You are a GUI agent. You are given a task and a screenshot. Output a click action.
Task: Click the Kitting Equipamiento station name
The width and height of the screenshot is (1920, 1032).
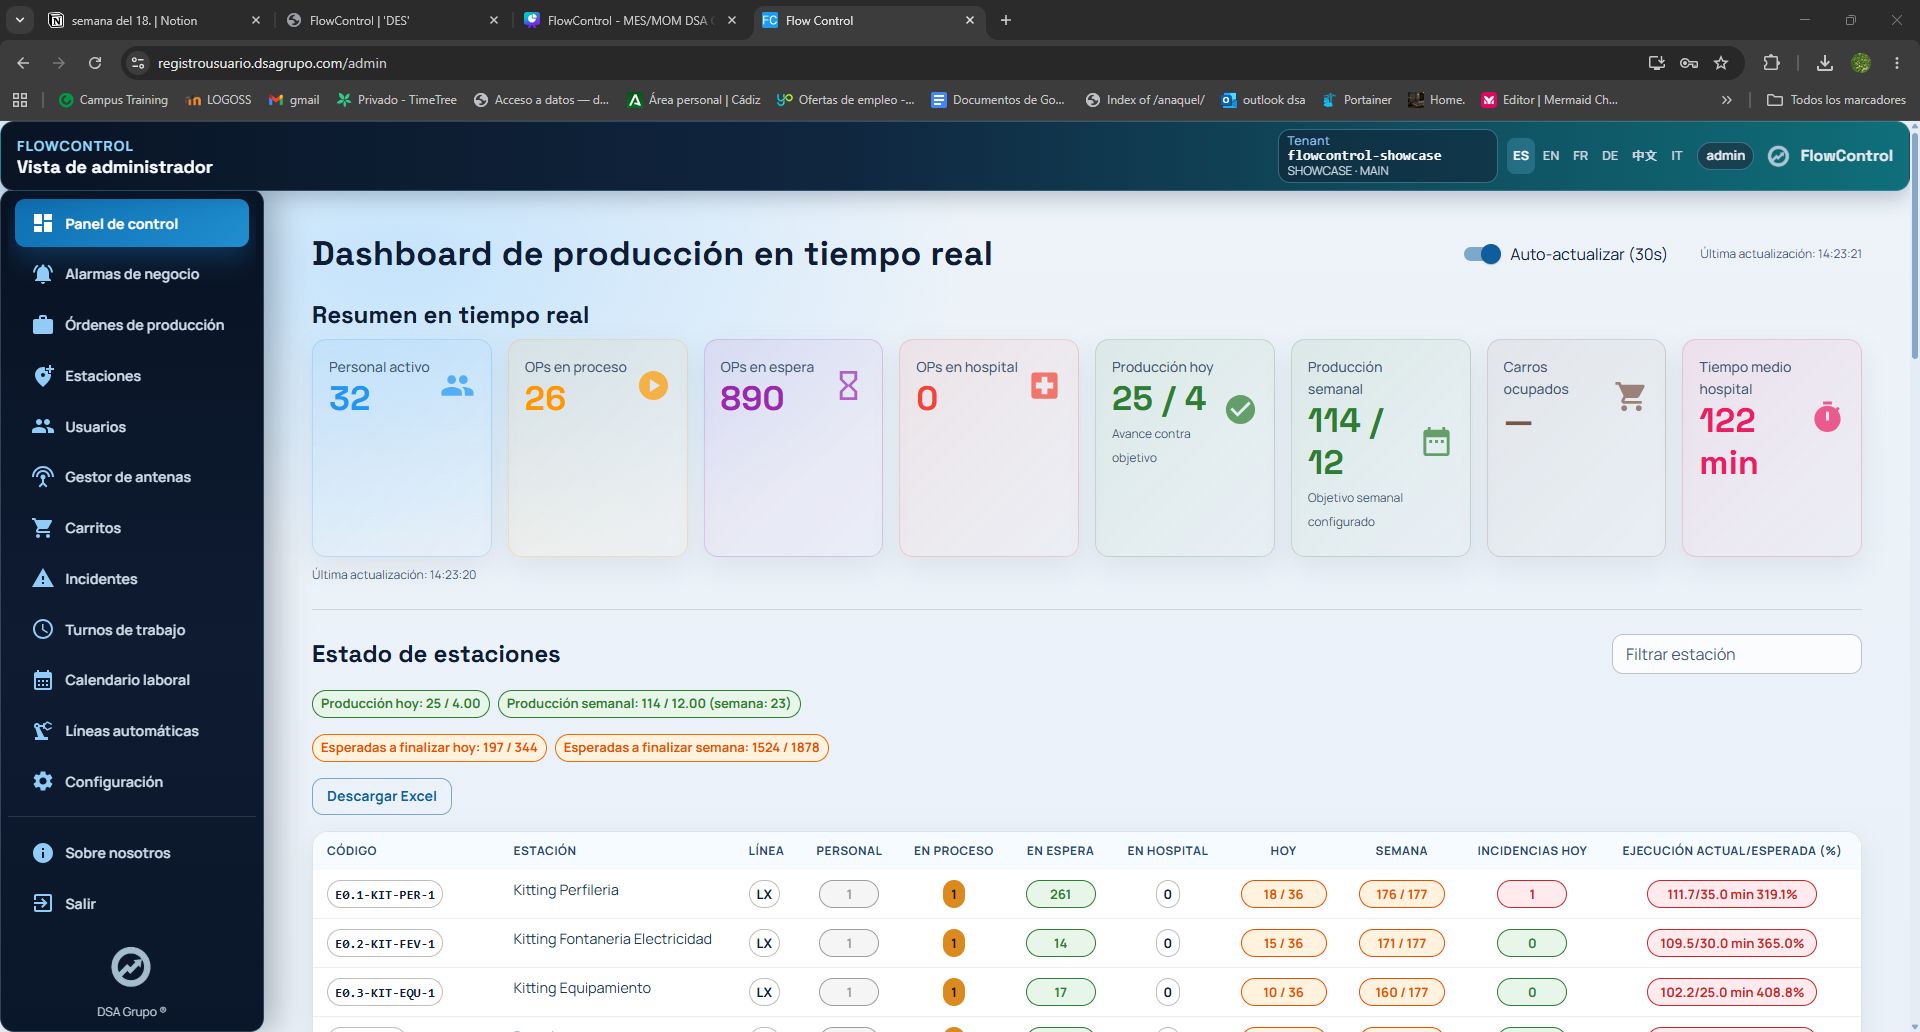pyautogui.click(x=582, y=988)
